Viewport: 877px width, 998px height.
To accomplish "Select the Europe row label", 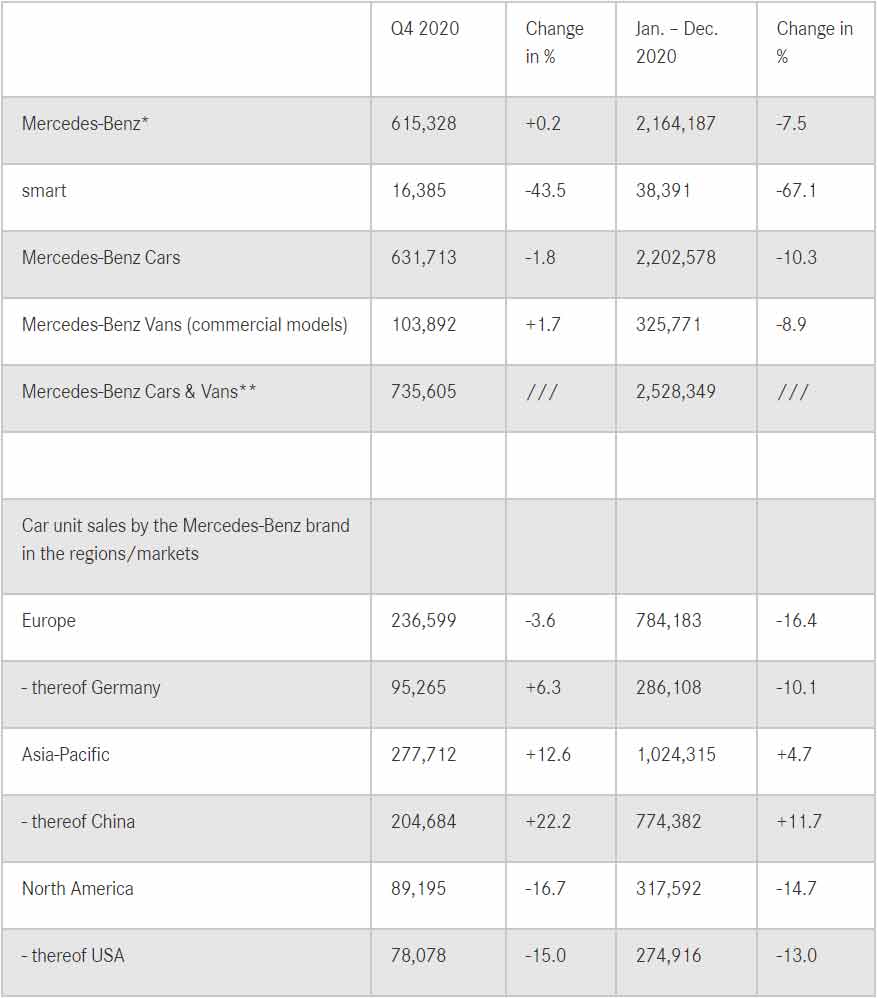I will coord(49,620).
